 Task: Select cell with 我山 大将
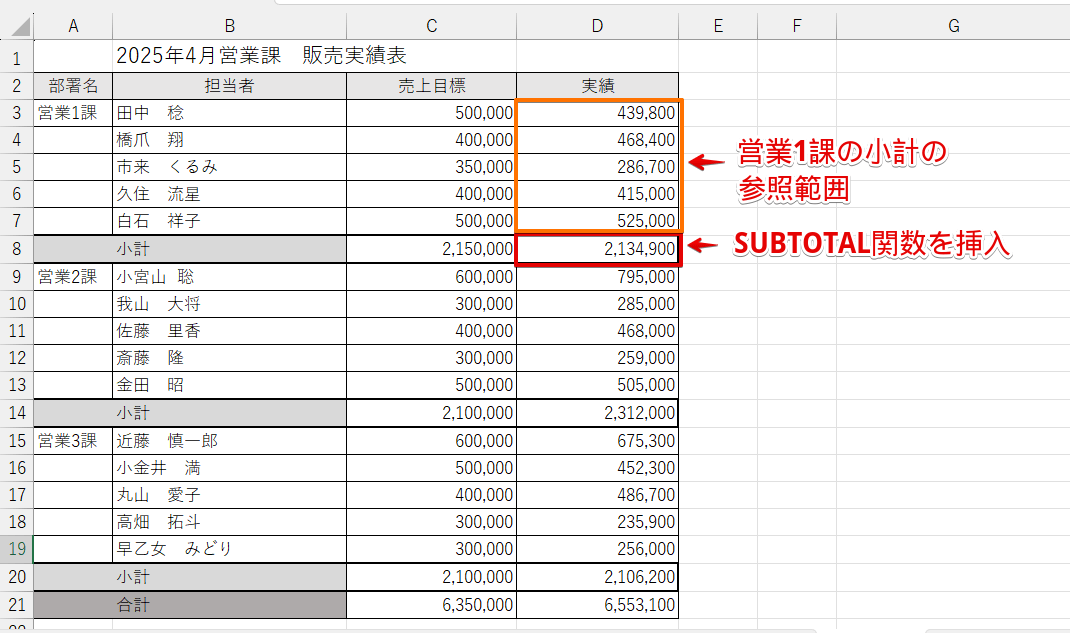tap(229, 304)
